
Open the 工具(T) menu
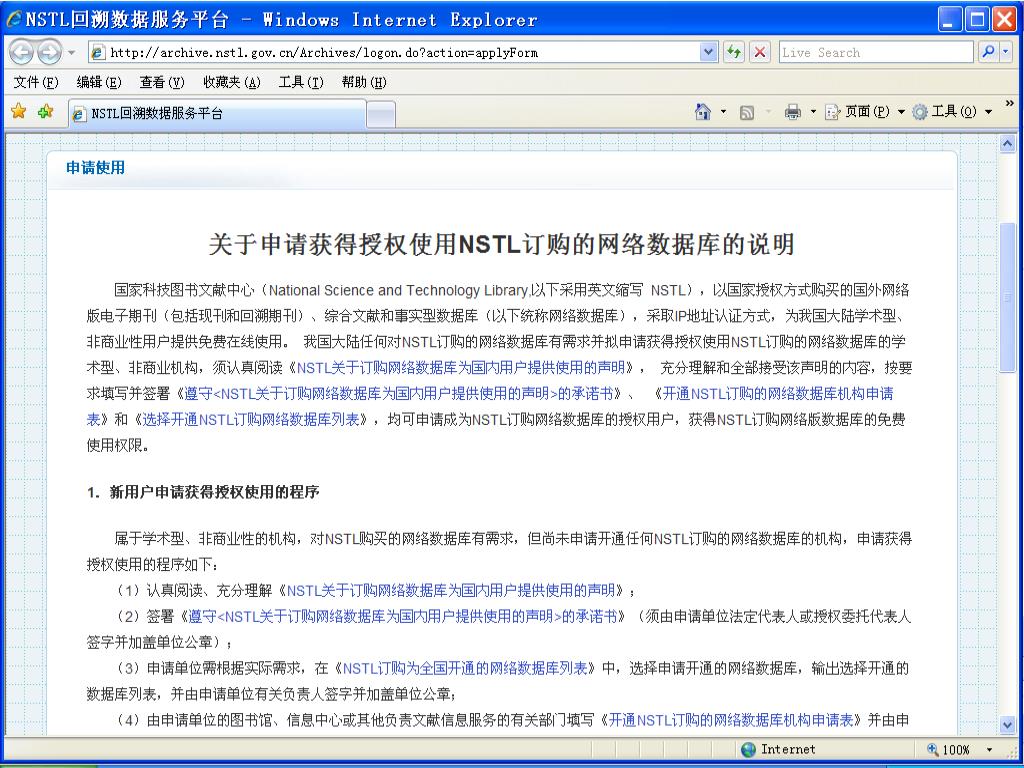pos(301,82)
